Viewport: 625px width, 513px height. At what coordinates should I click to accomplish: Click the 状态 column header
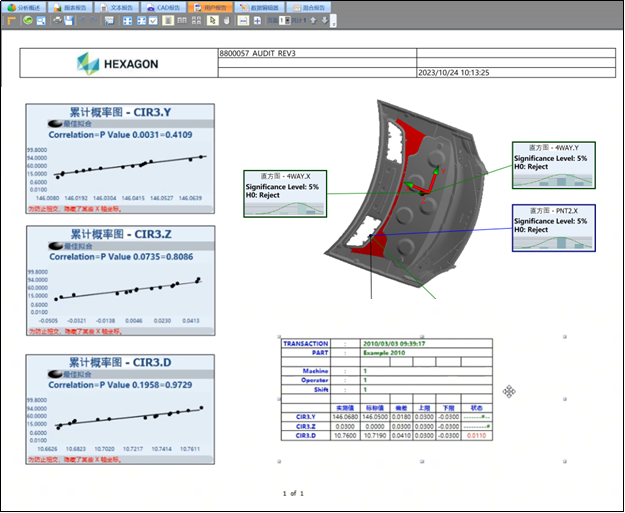476,408
